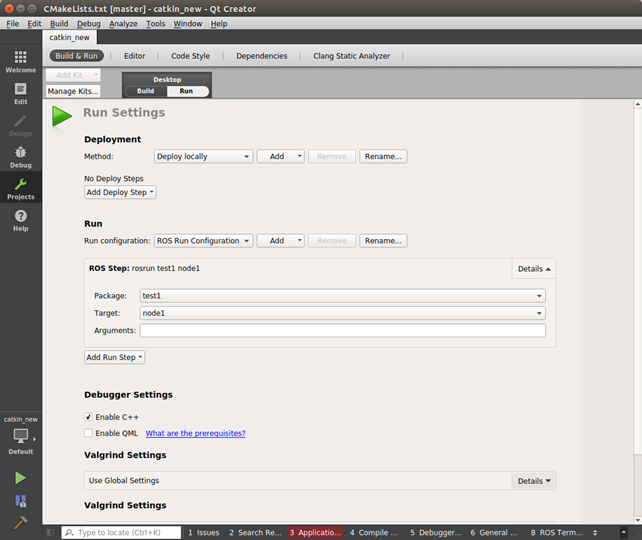Open the Tools menu

click(x=156, y=24)
